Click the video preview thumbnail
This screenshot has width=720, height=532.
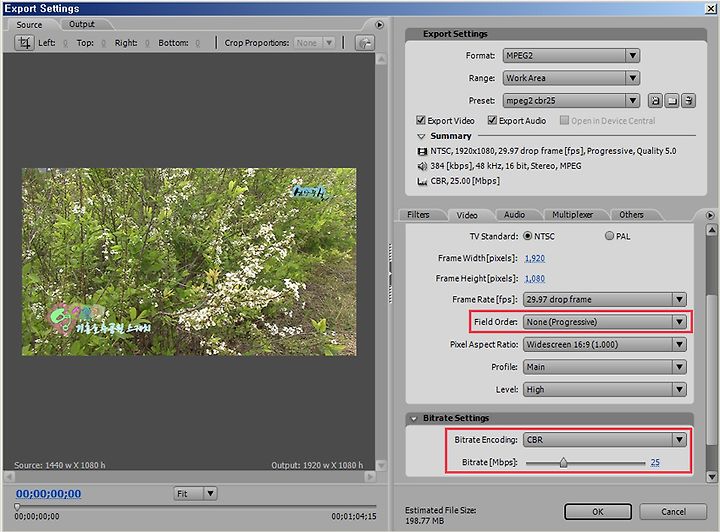pyautogui.click(x=189, y=262)
